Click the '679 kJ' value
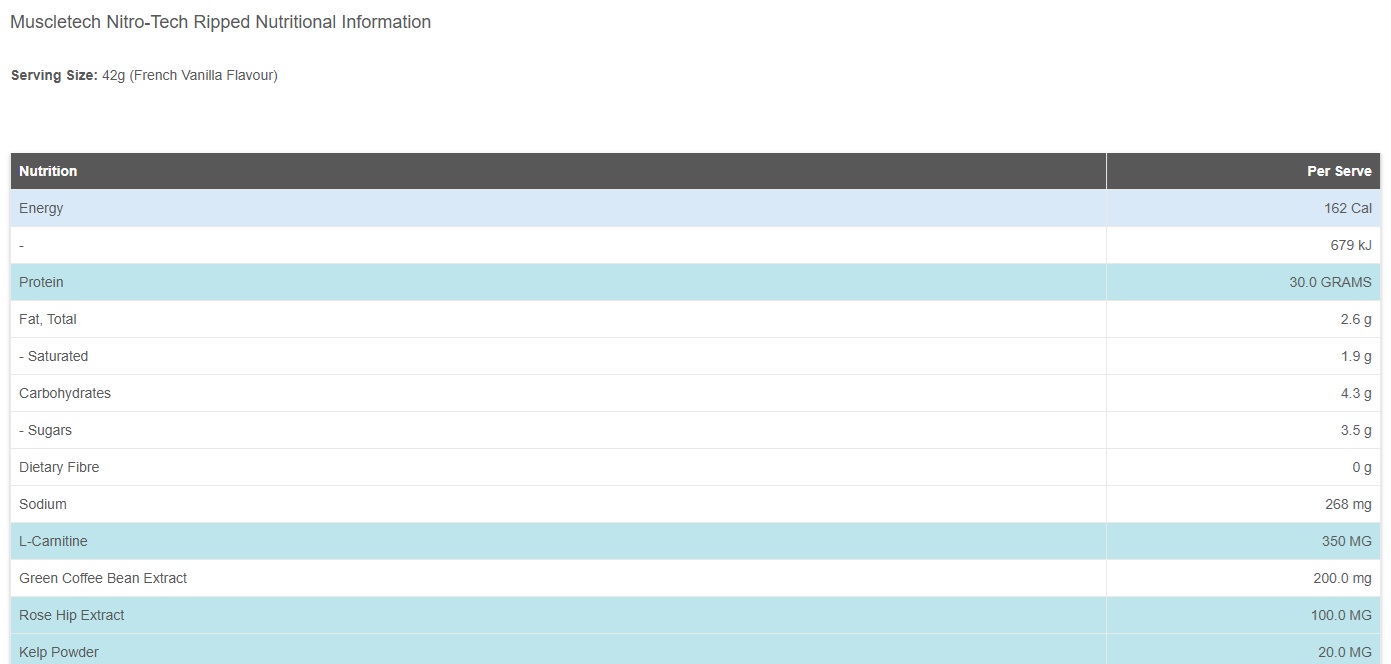Image resolution: width=1391 pixels, height=664 pixels. coord(1351,245)
